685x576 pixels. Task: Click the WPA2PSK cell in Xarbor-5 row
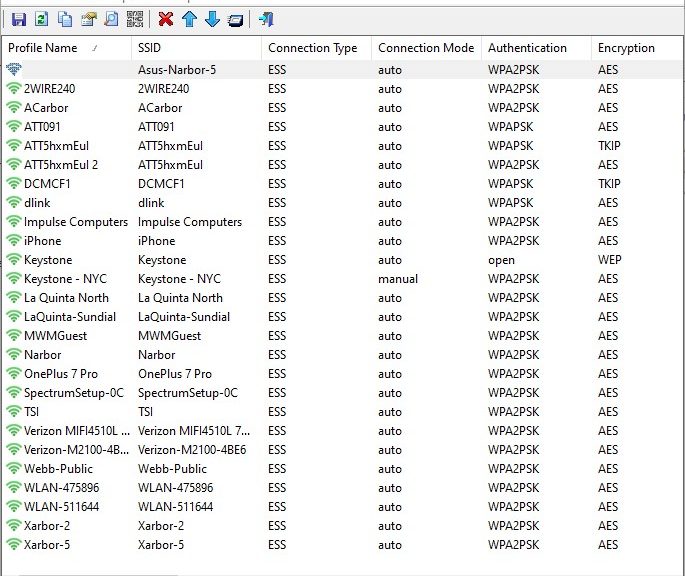[x=514, y=545]
